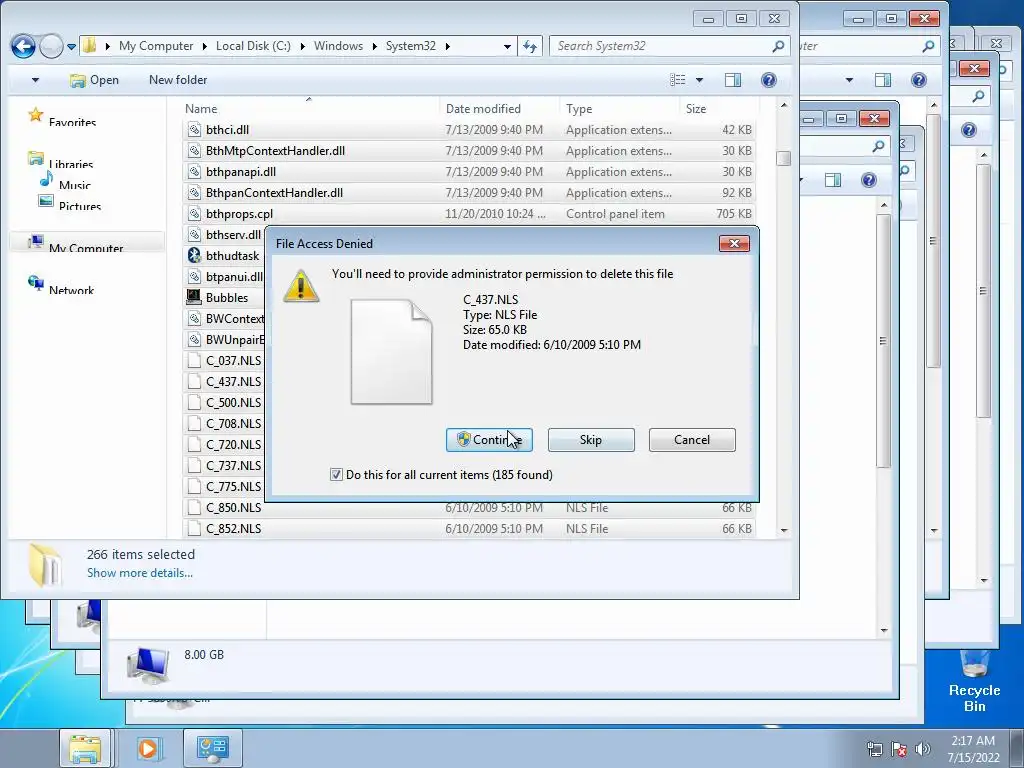The height and width of the screenshot is (768, 1024).
Task: Click My Computer in the address bar
Action: (156, 46)
